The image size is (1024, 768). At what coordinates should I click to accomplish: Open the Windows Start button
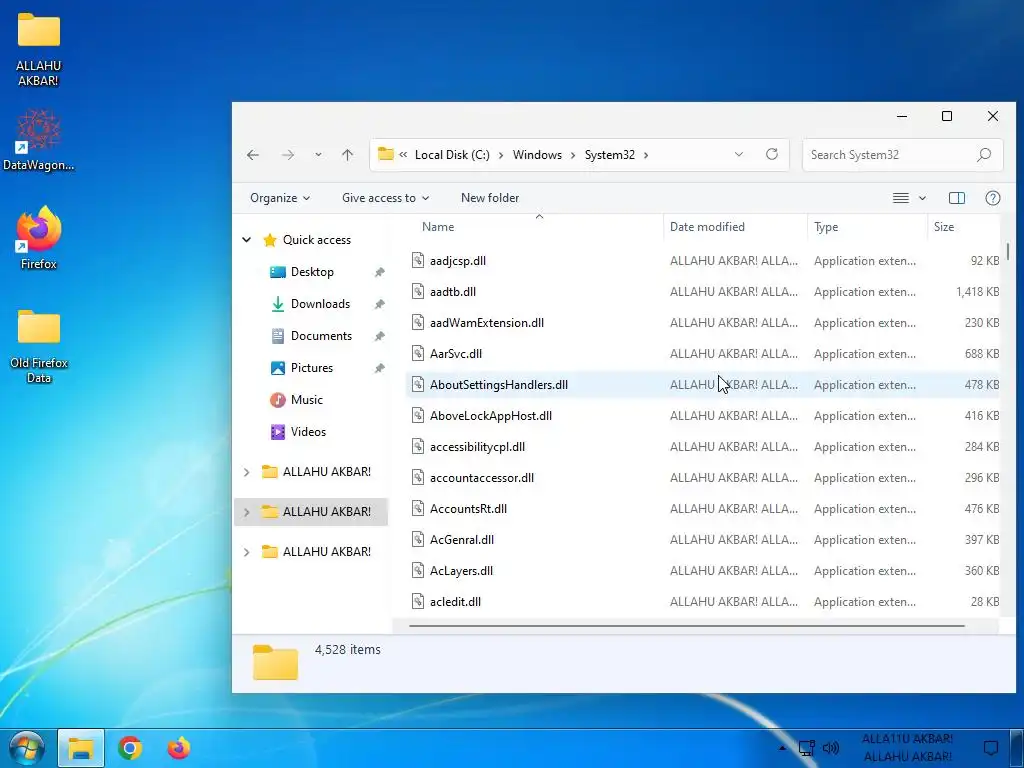tap(26, 748)
